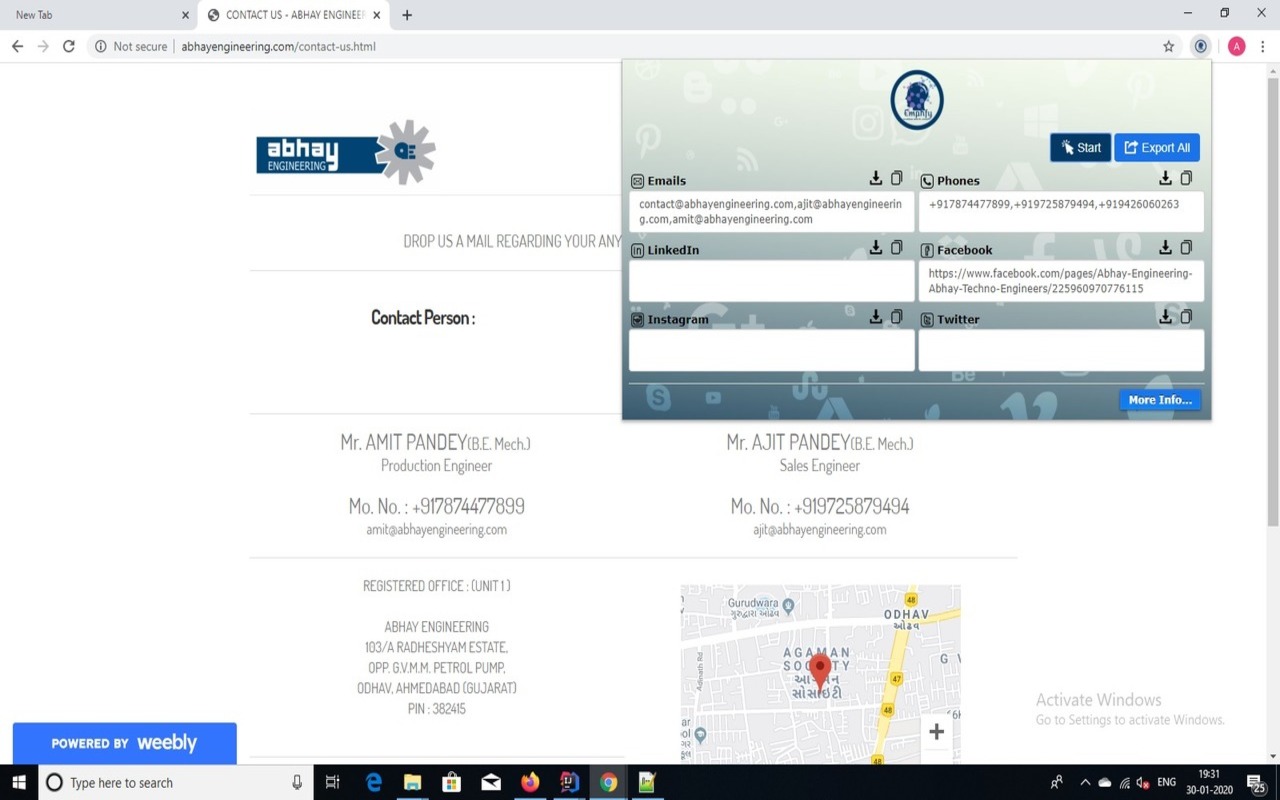Click the red map location pin
The height and width of the screenshot is (800, 1280).
pyautogui.click(x=820, y=674)
